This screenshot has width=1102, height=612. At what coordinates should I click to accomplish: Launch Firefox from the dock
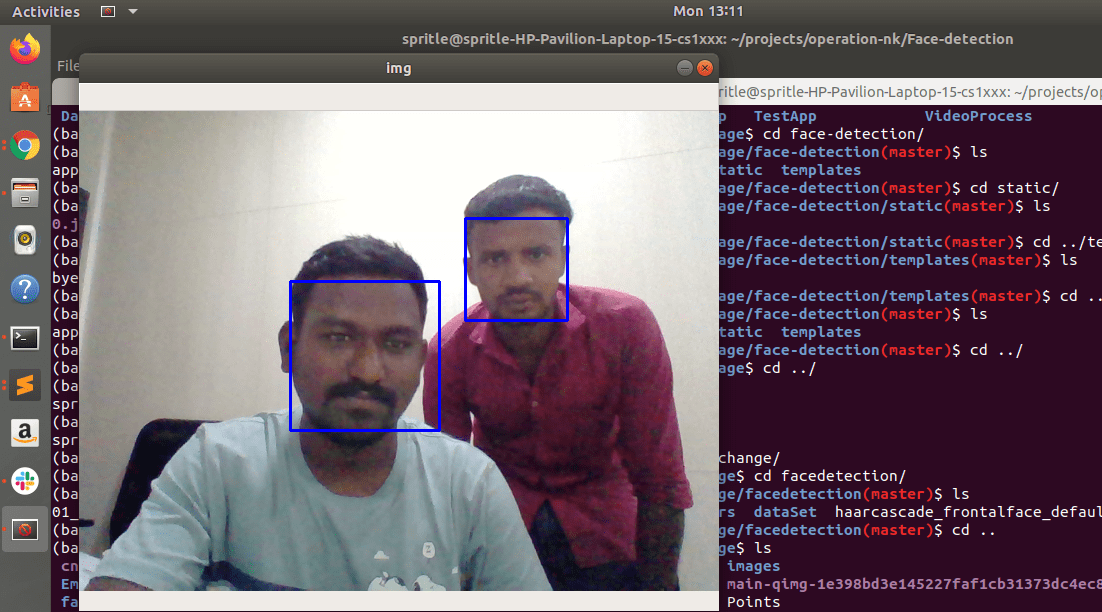coord(25,49)
